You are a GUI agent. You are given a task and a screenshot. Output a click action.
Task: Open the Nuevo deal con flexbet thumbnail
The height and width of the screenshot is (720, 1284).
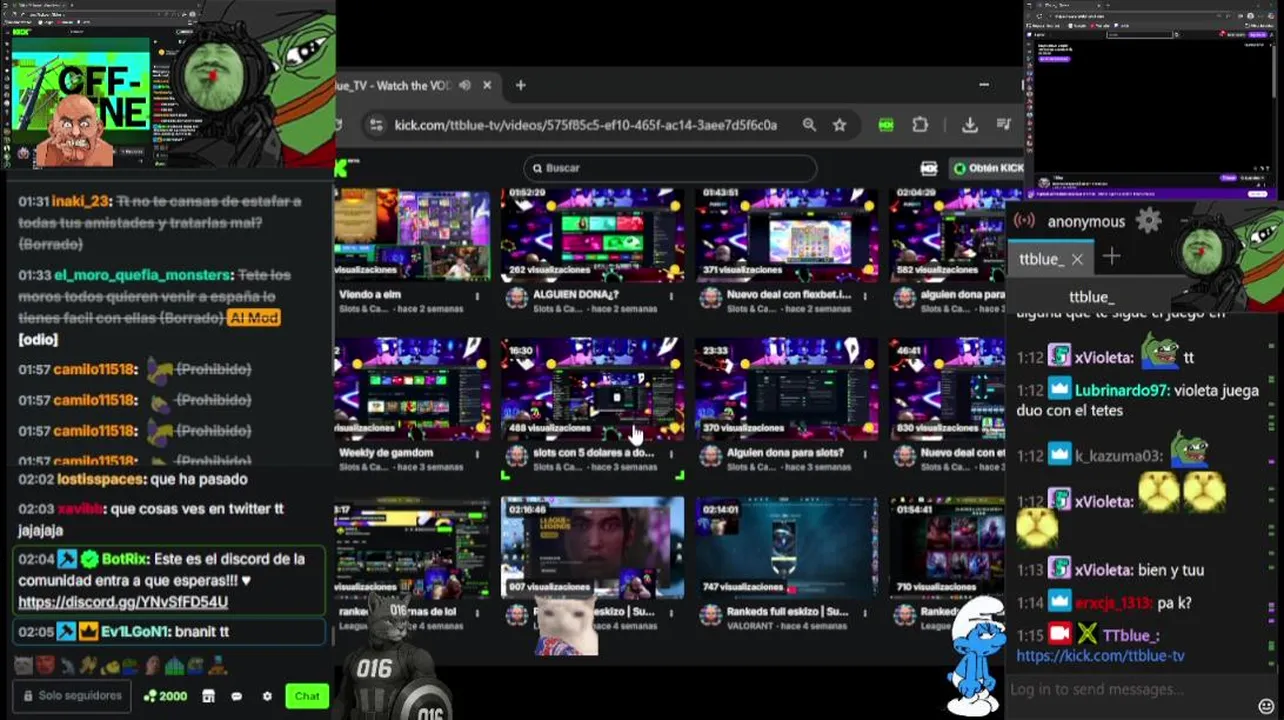point(787,236)
